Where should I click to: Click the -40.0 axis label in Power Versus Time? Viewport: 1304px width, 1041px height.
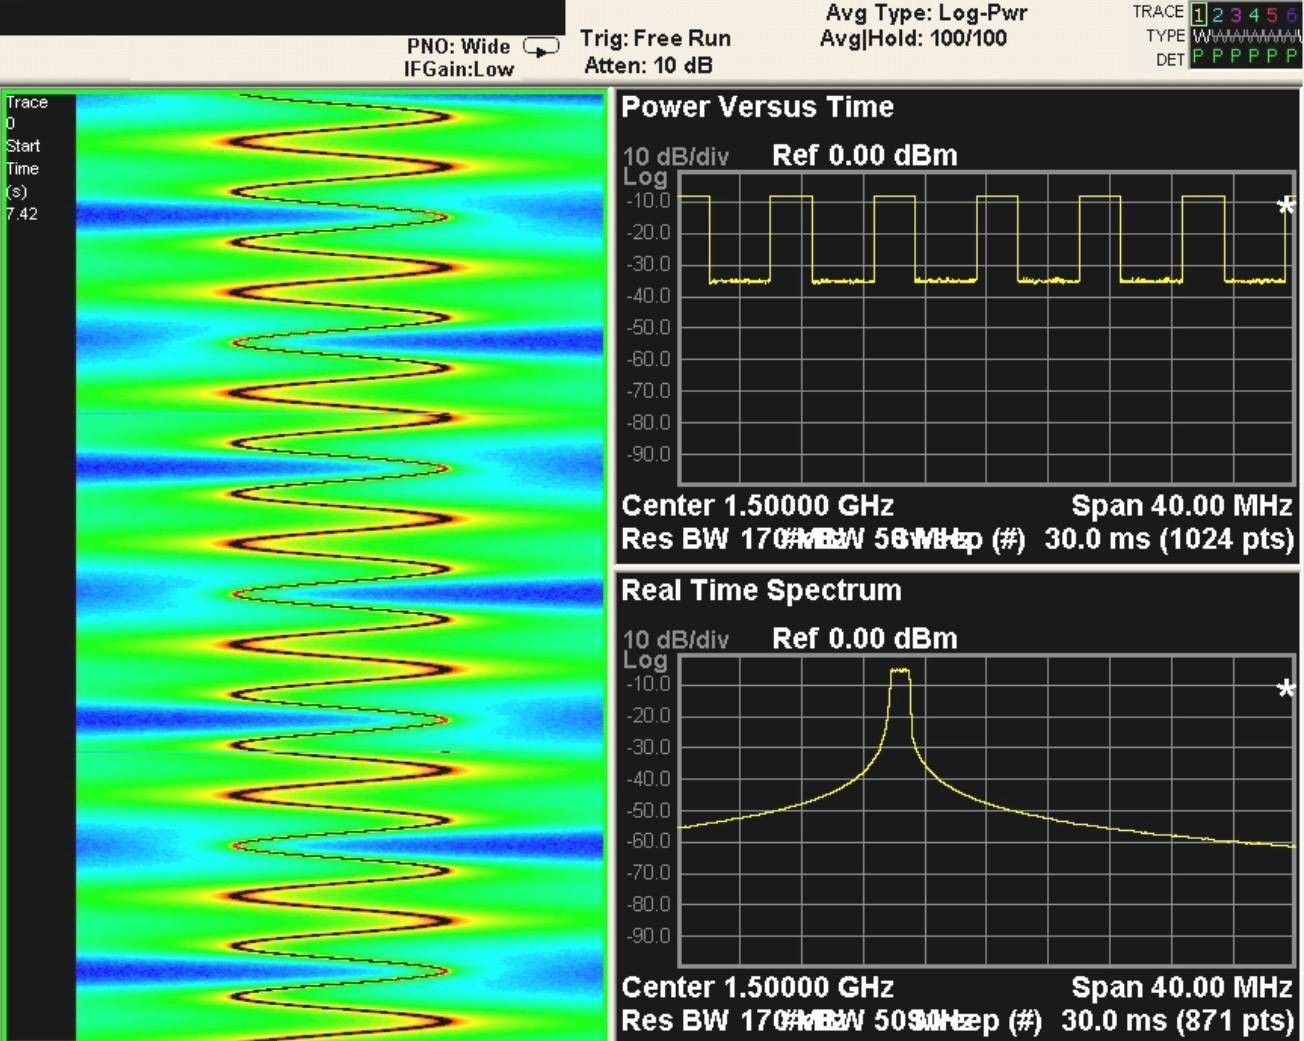648,296
